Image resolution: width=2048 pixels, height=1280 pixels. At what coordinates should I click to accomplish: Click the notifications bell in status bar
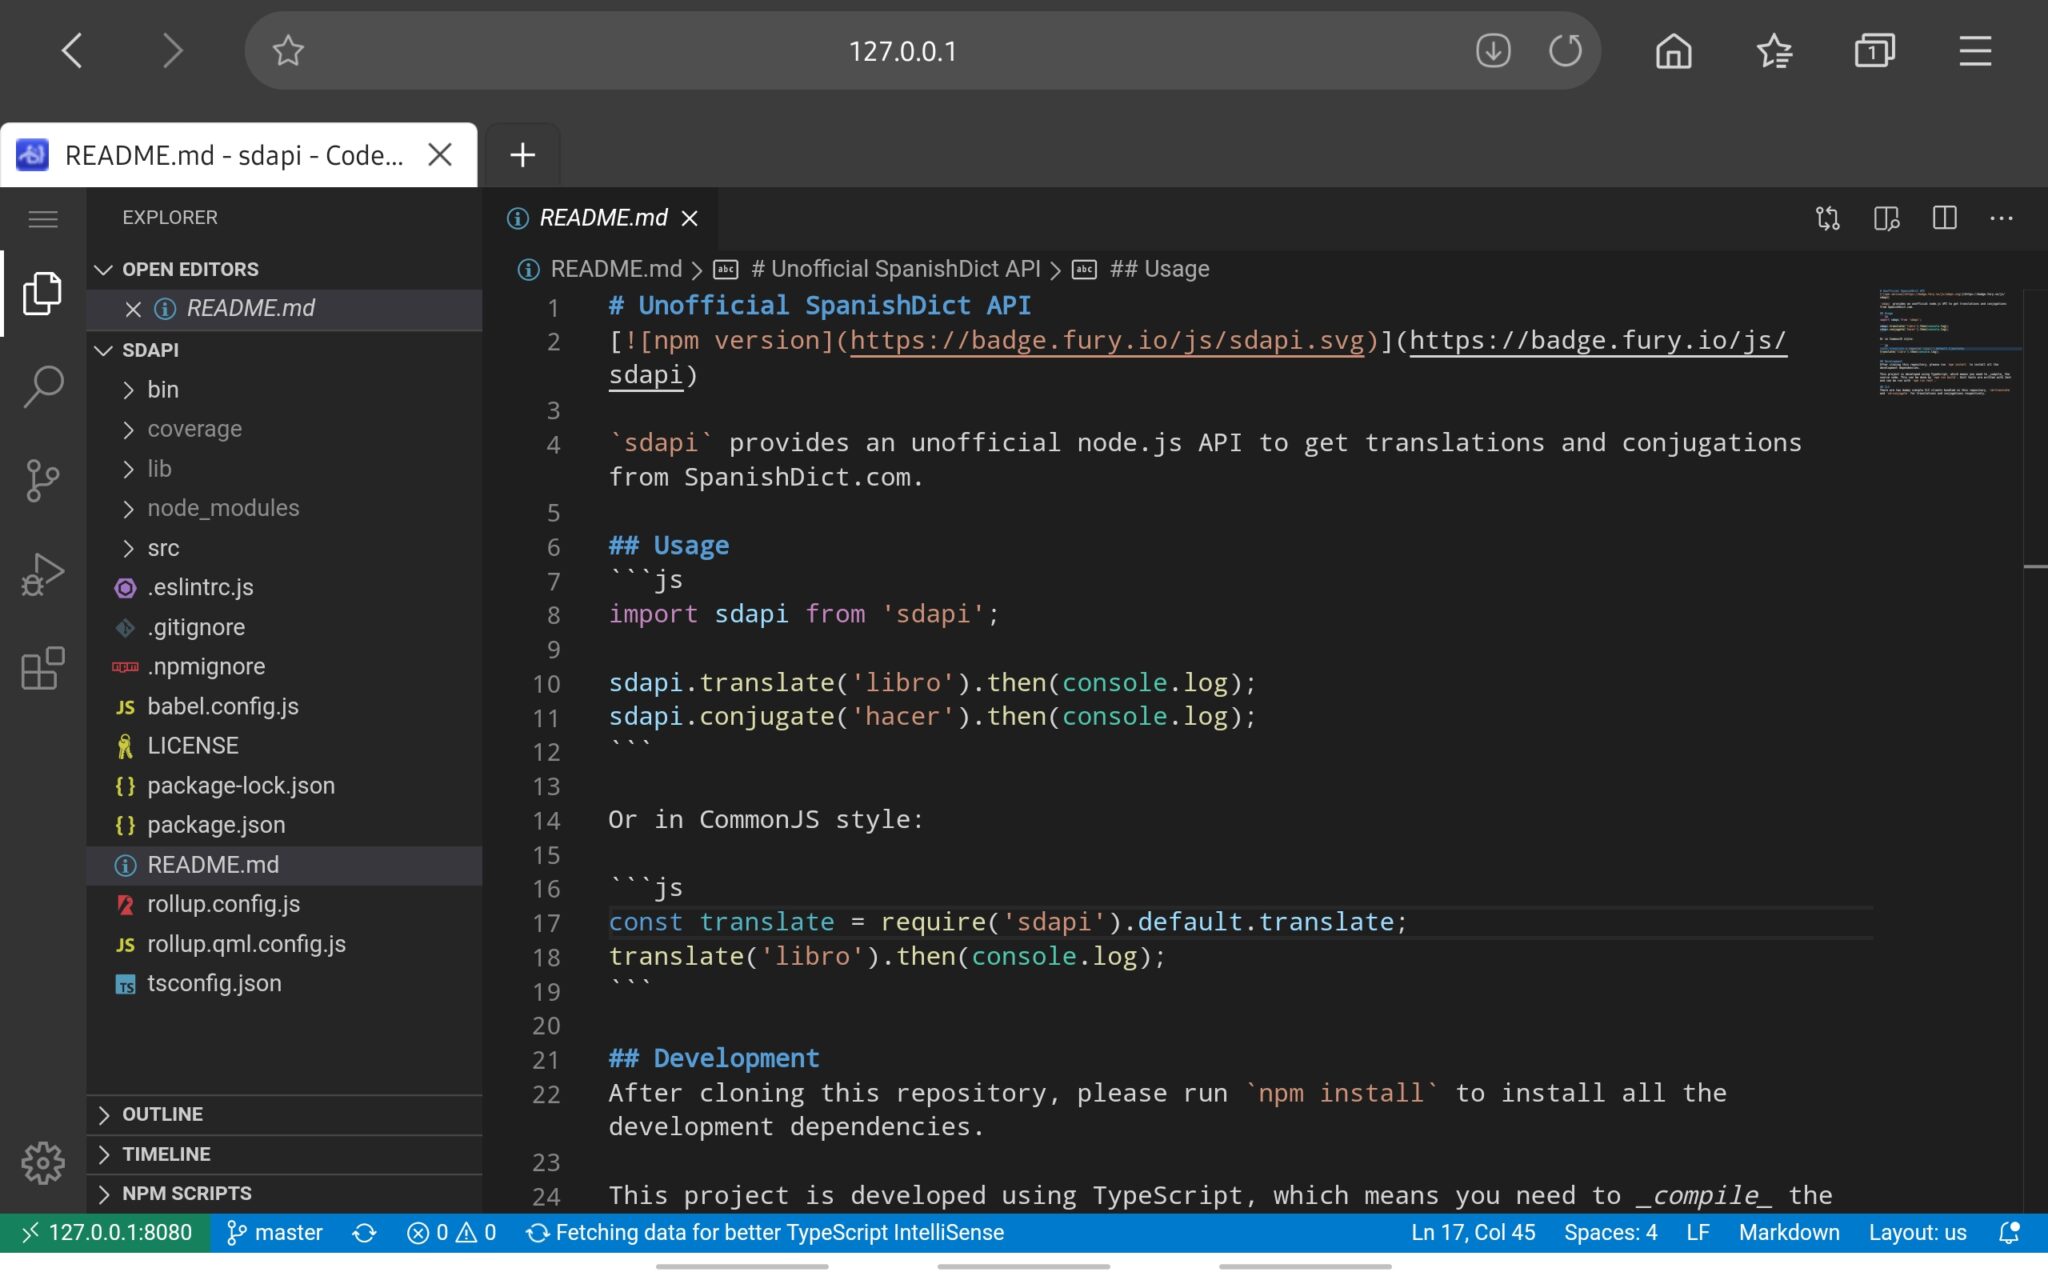(x=2008, y=1232)
